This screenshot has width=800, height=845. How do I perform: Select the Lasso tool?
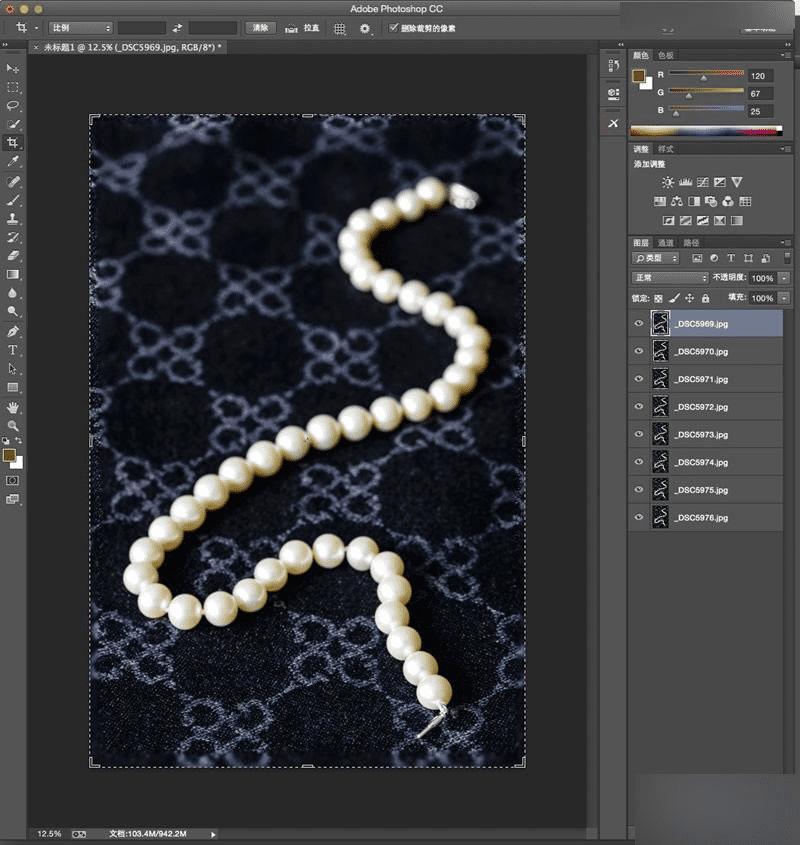(x=13, y=105)
